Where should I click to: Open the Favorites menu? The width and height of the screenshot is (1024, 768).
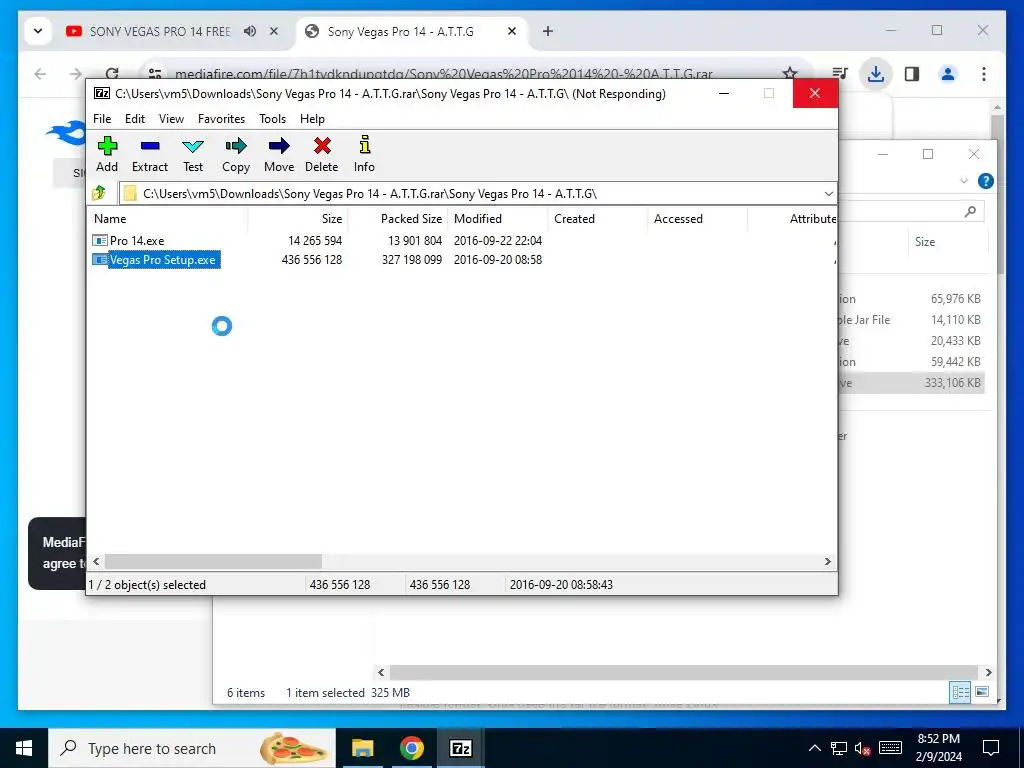pyautogui.click(x=221, y=119)
